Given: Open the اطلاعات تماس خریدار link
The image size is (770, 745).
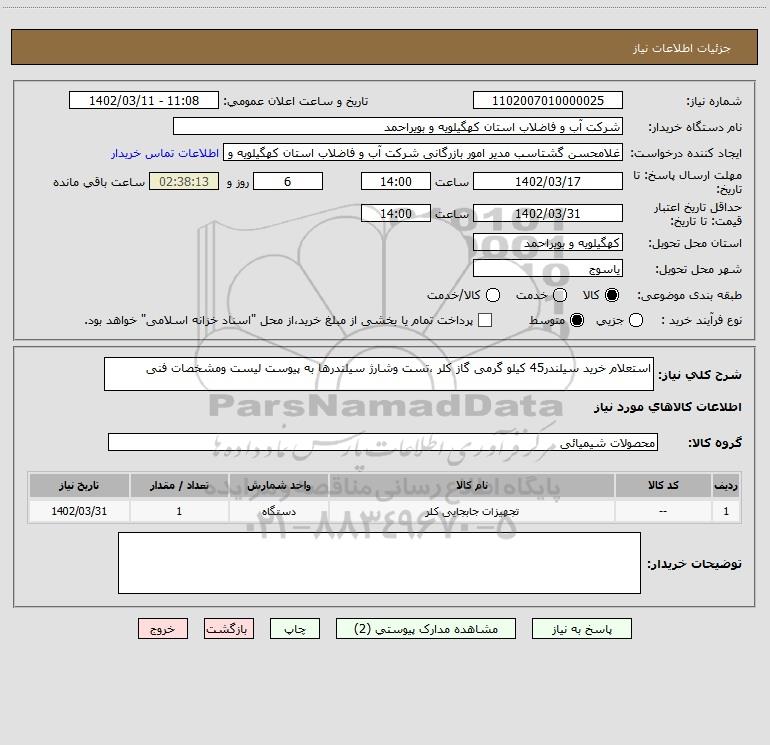Looking at the screenshot, I should (x=165, y=153).
